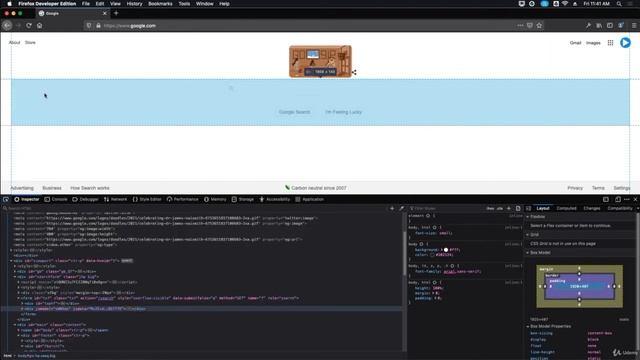The height and width of the screenshot is (360, 640).
Task: Toggle the :hov pseudo-class panel
Action: 490,209
